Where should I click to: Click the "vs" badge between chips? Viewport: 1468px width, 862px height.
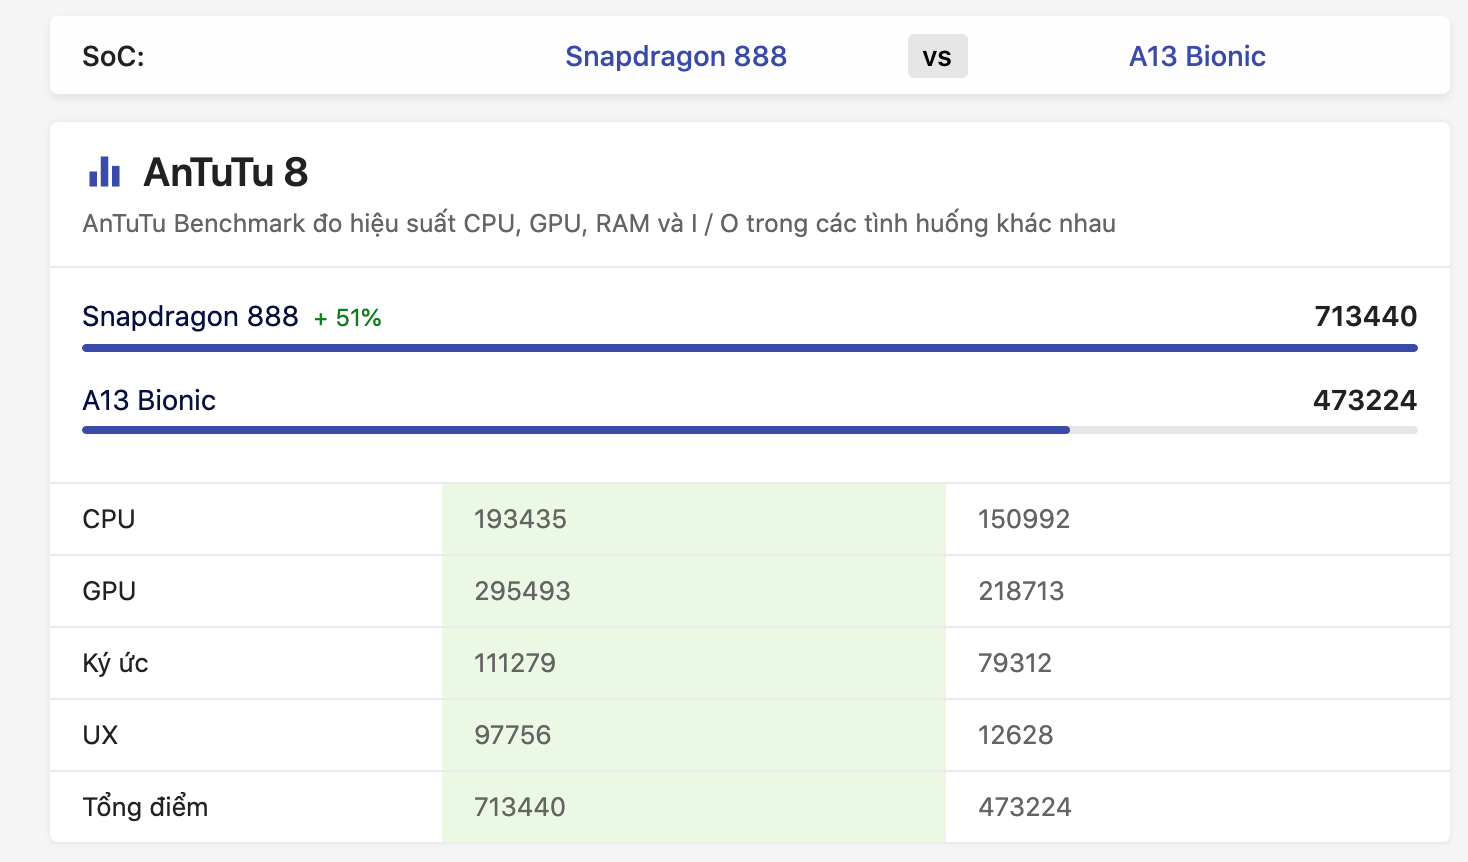tap(937, 57)
